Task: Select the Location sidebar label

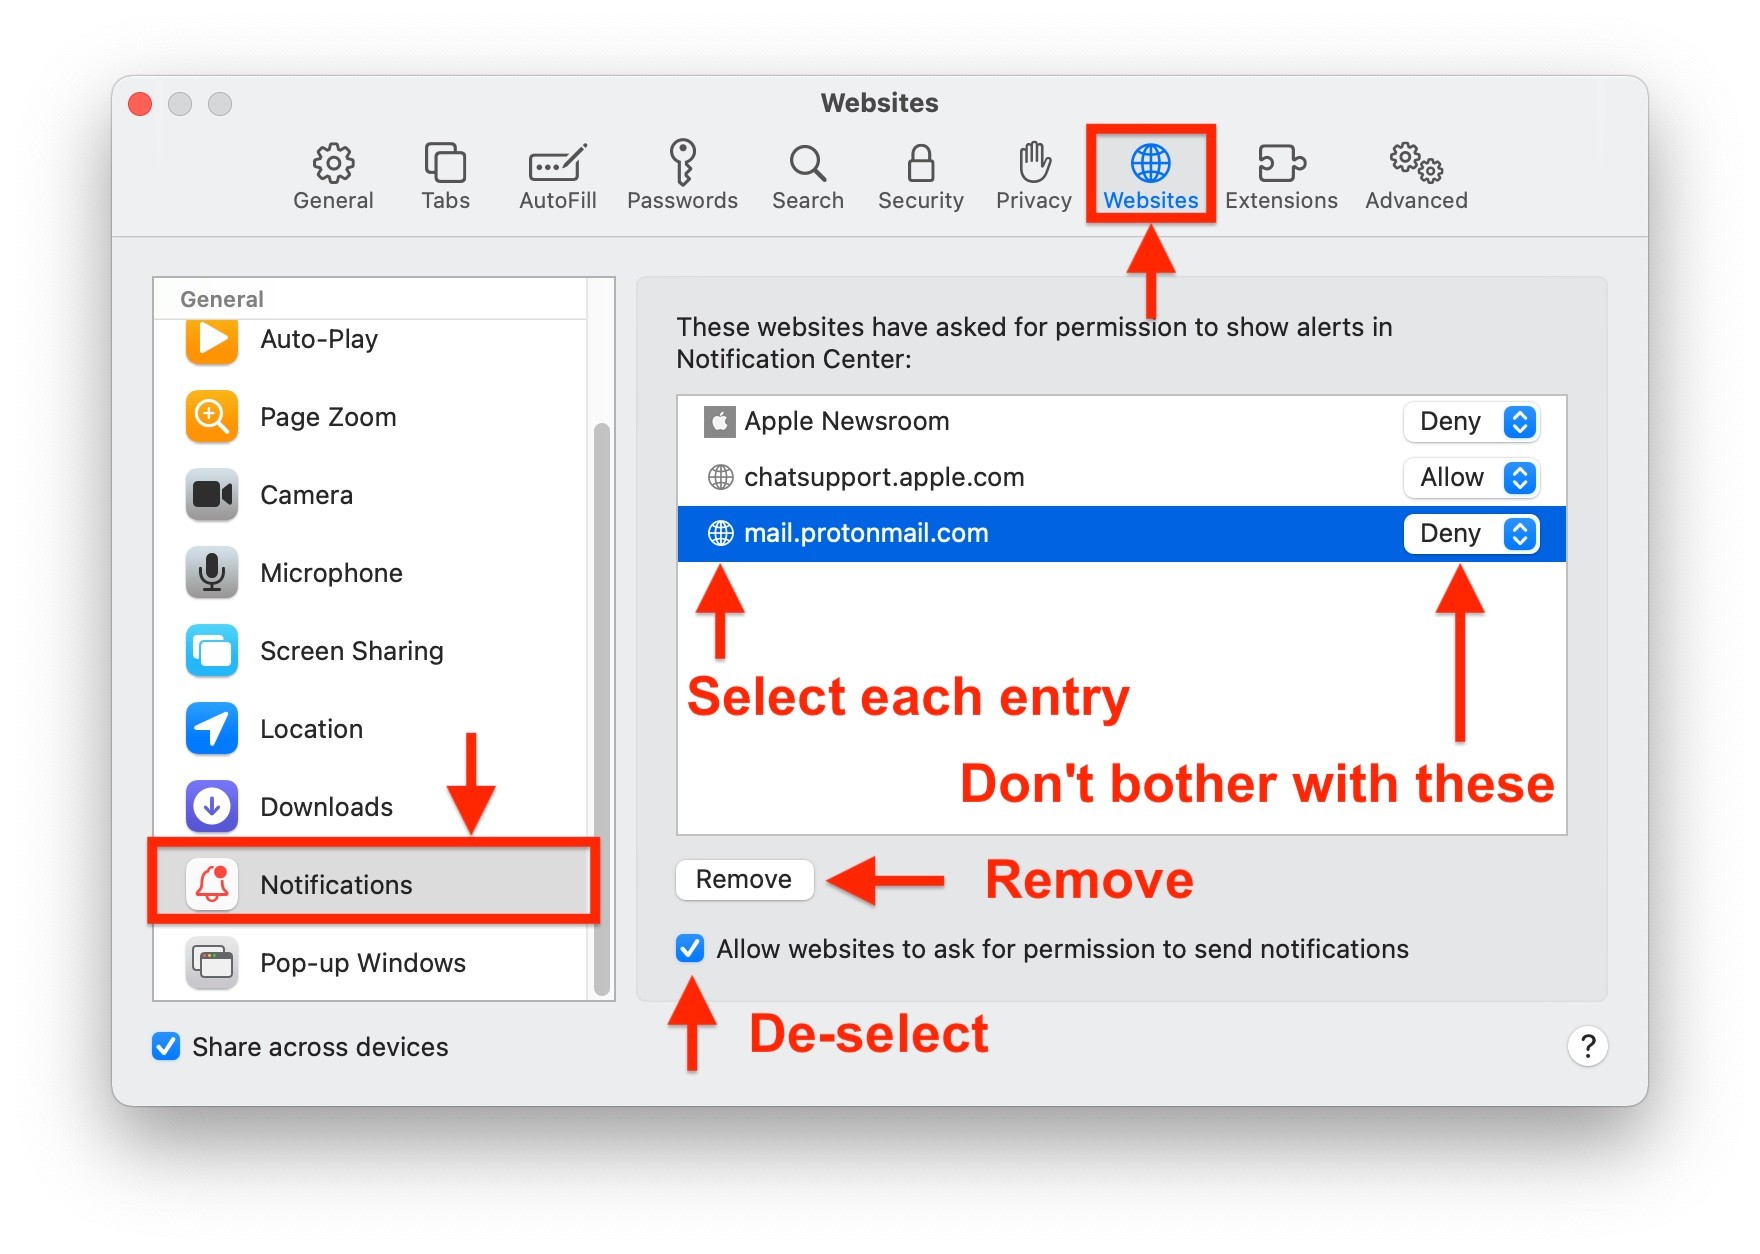Action: click(311, 729)
